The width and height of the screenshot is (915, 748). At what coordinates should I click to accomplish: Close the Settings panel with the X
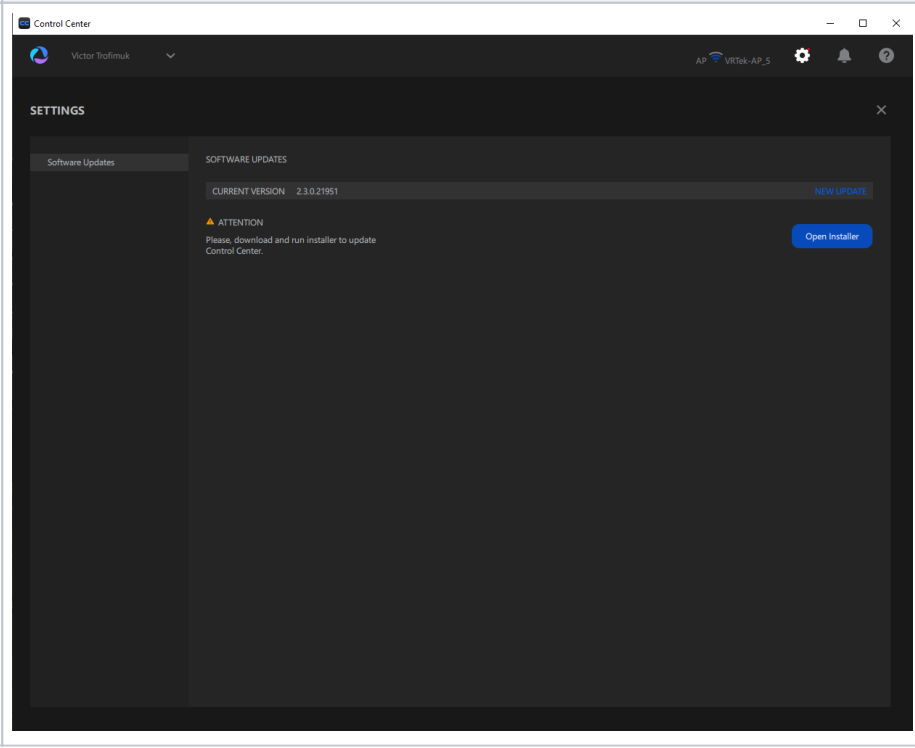pyautogui.click(x=881, y=110)
